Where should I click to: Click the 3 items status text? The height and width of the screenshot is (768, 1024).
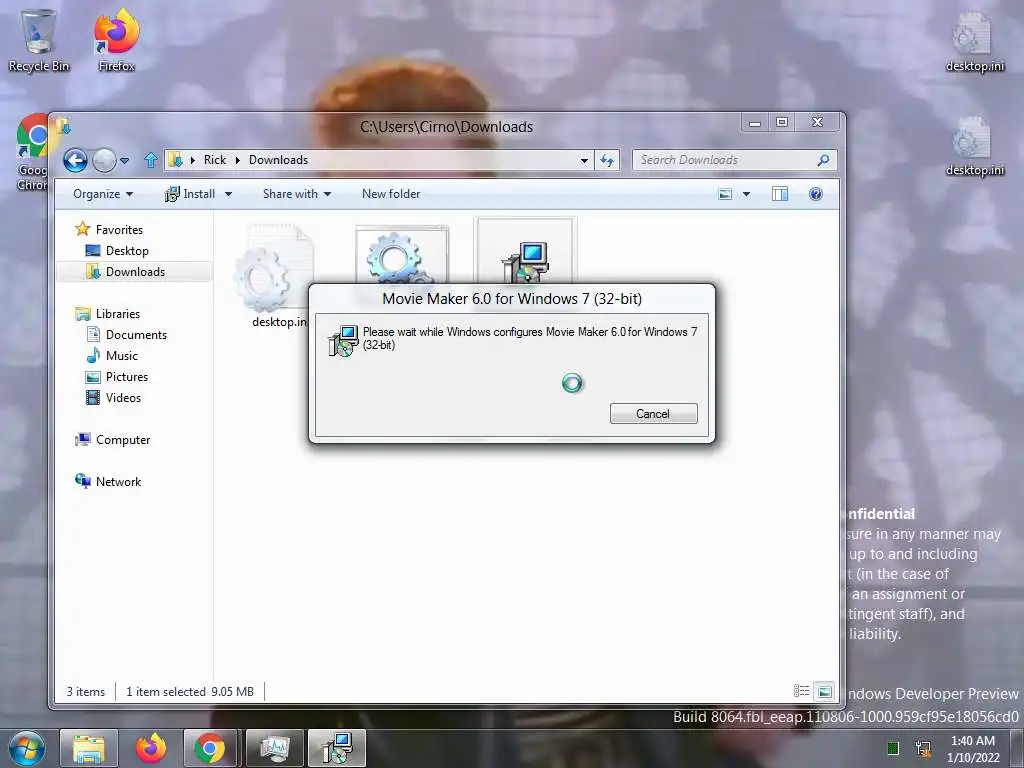(x=86, y=692)
